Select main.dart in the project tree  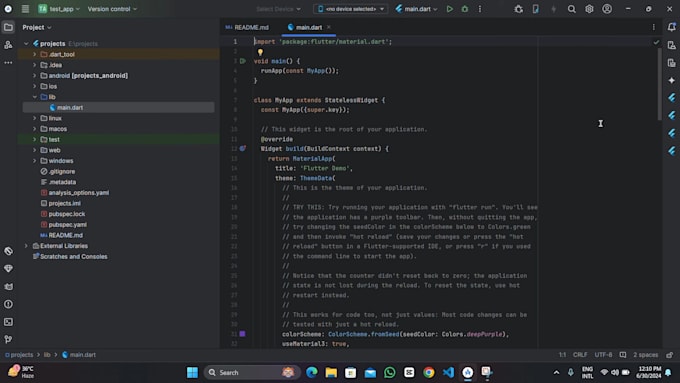(69, 108)
